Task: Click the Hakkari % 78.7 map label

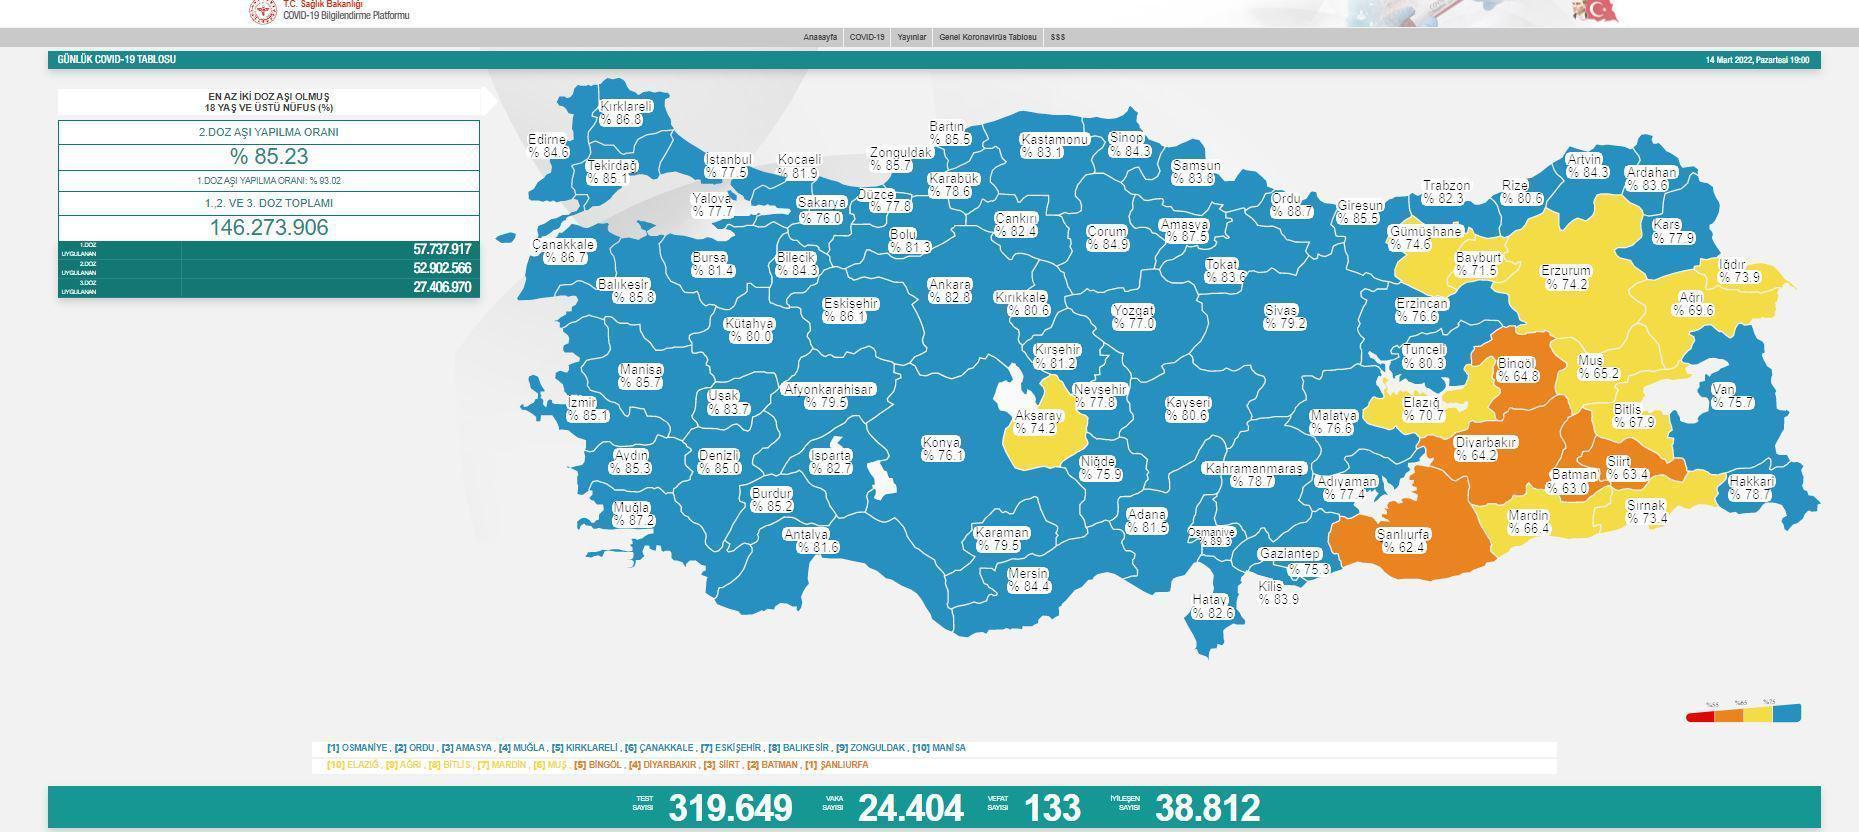Action: coord(1750,488)
